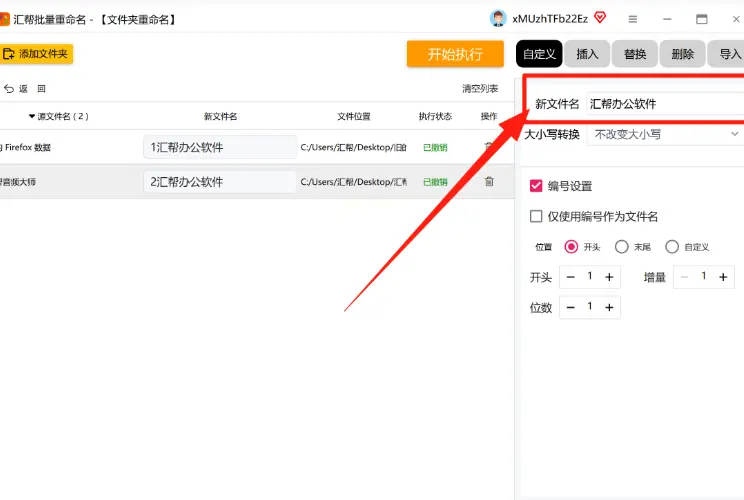Go to the 删除 tab
Viewport: 744px width, 500px height.
pos(682,54)
